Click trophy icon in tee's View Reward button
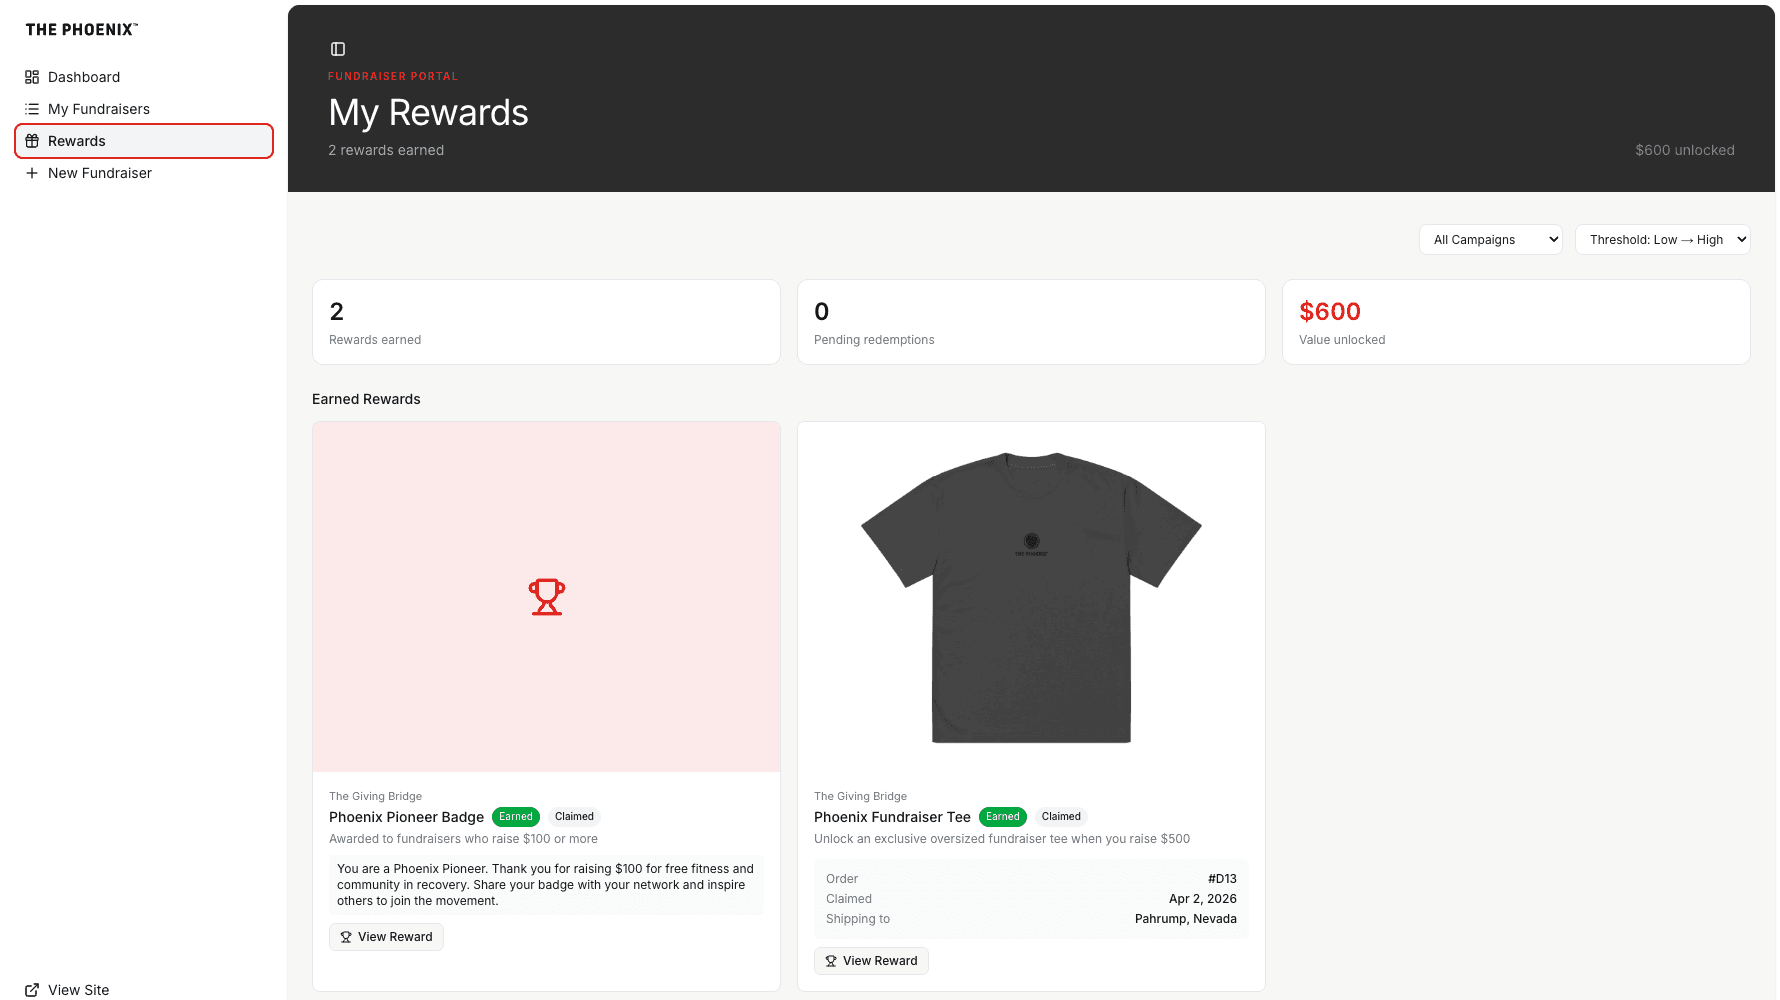Screen dimensions: 1780x1000 point(831,961)
